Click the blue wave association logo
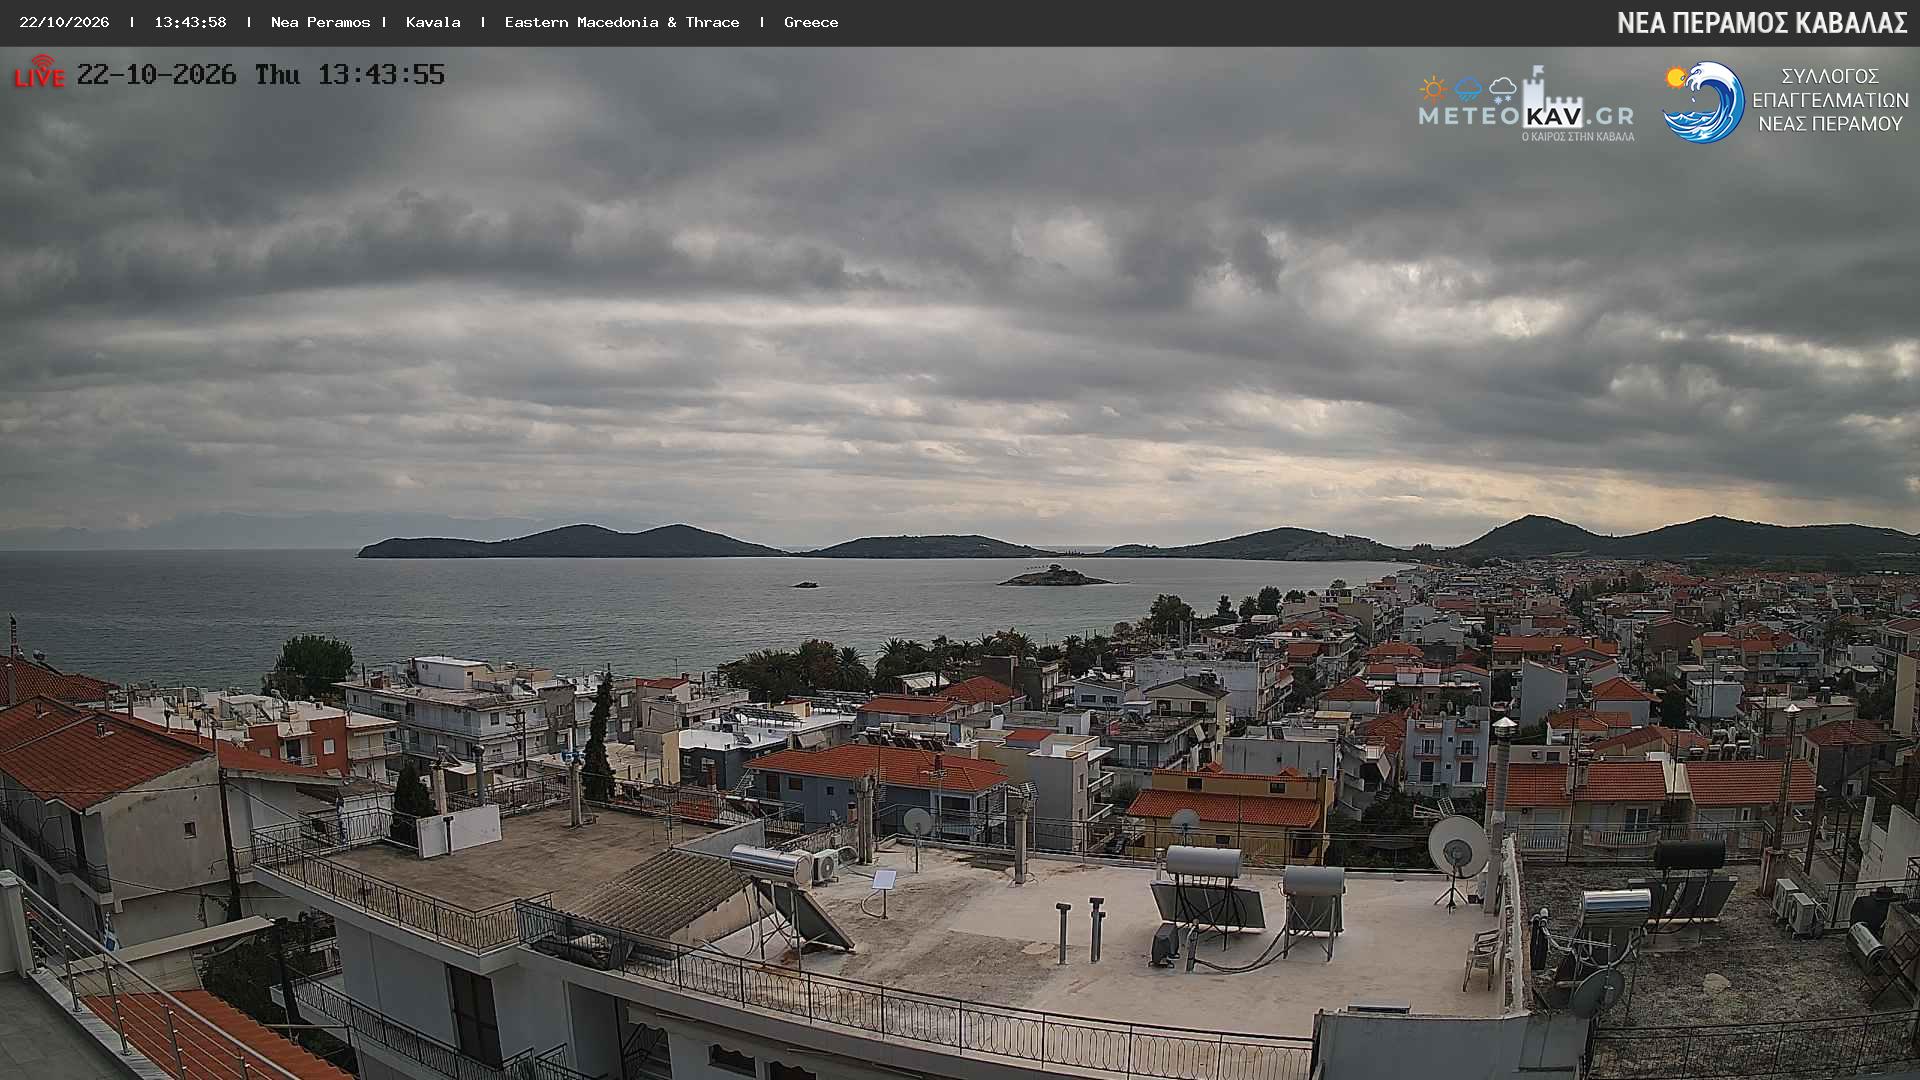 tap(1703, 102)
